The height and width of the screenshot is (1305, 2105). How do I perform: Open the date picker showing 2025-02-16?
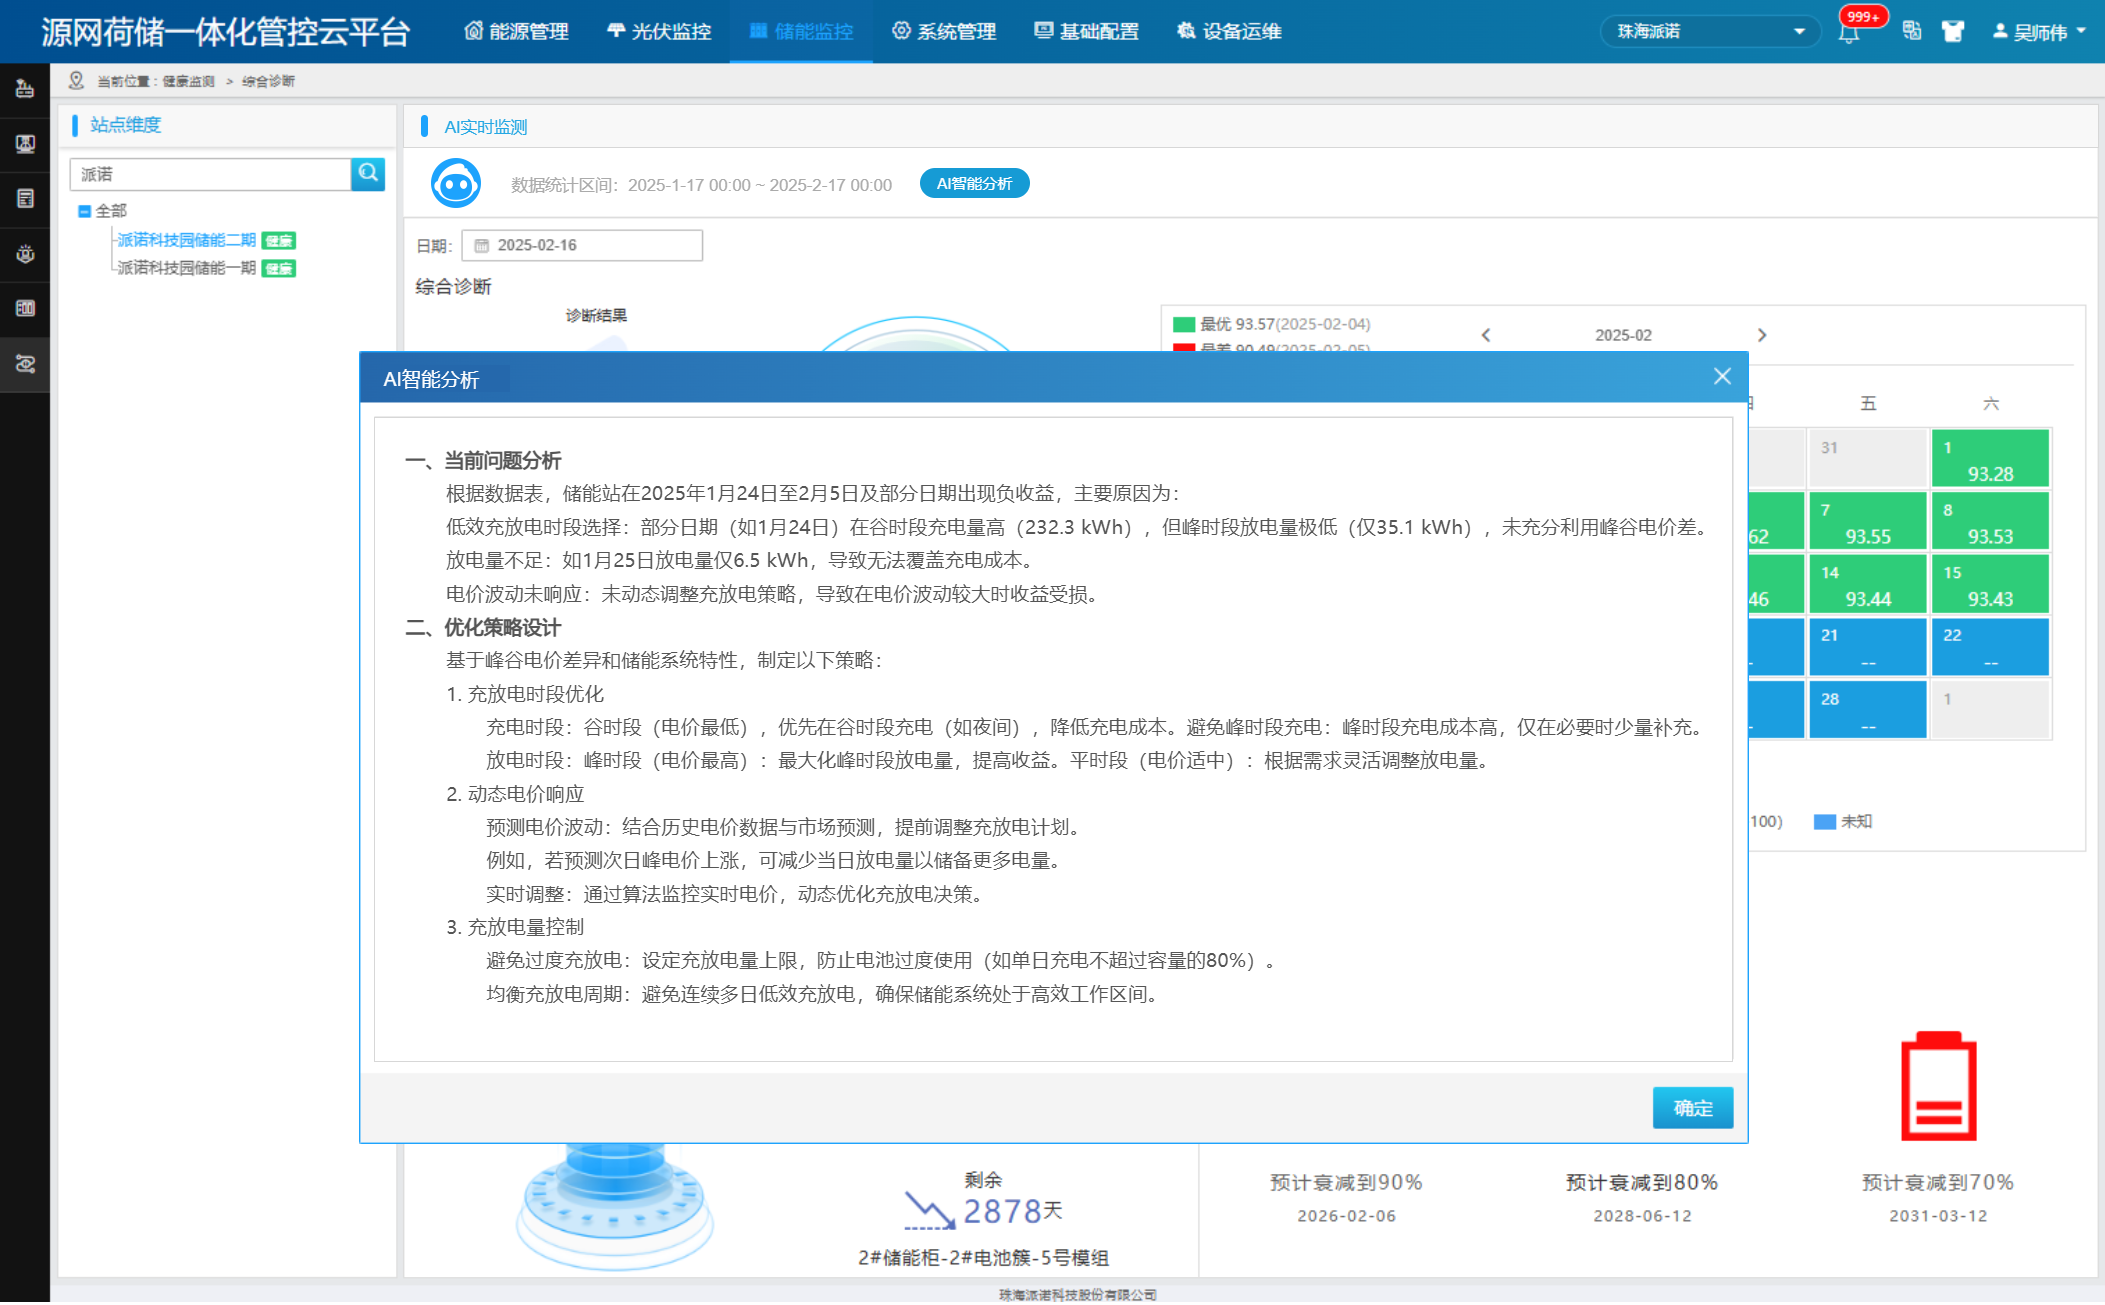582,245
